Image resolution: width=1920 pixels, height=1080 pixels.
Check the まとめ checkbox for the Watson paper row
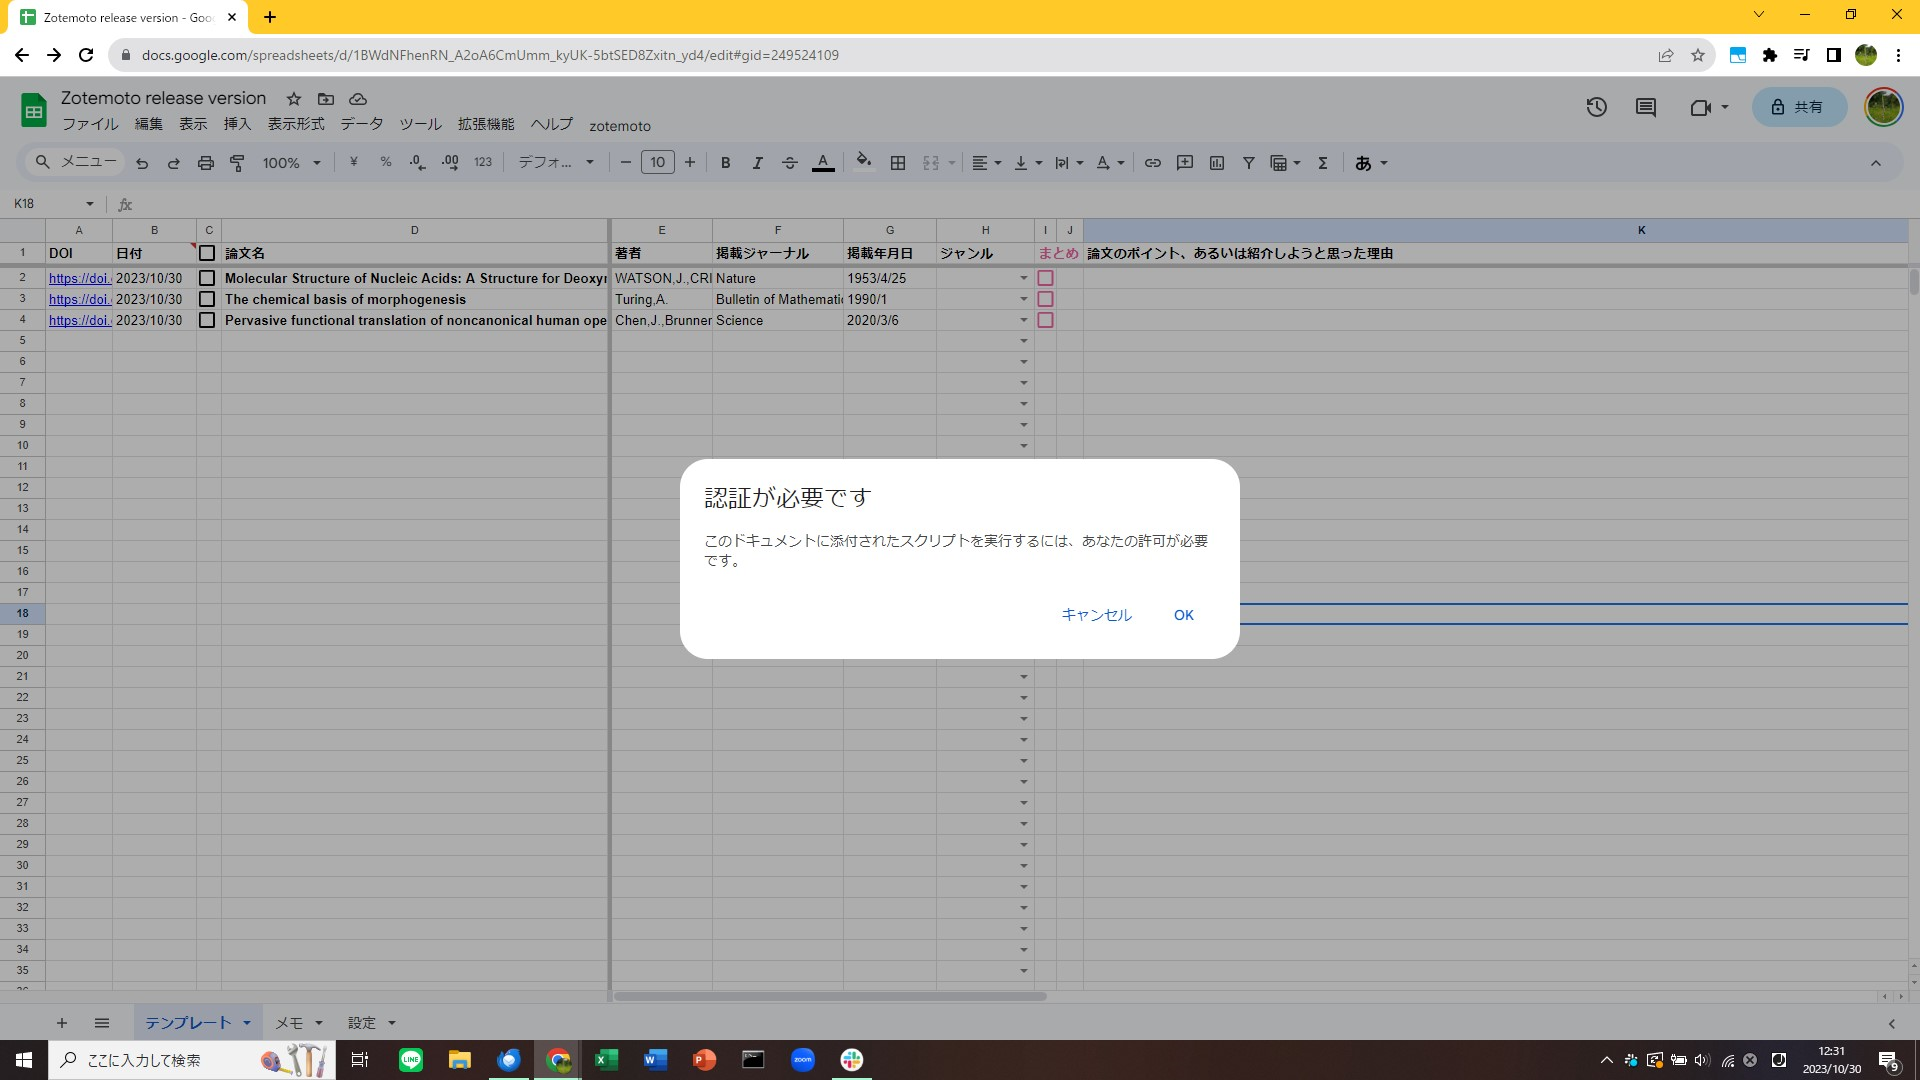point(1046,278)
